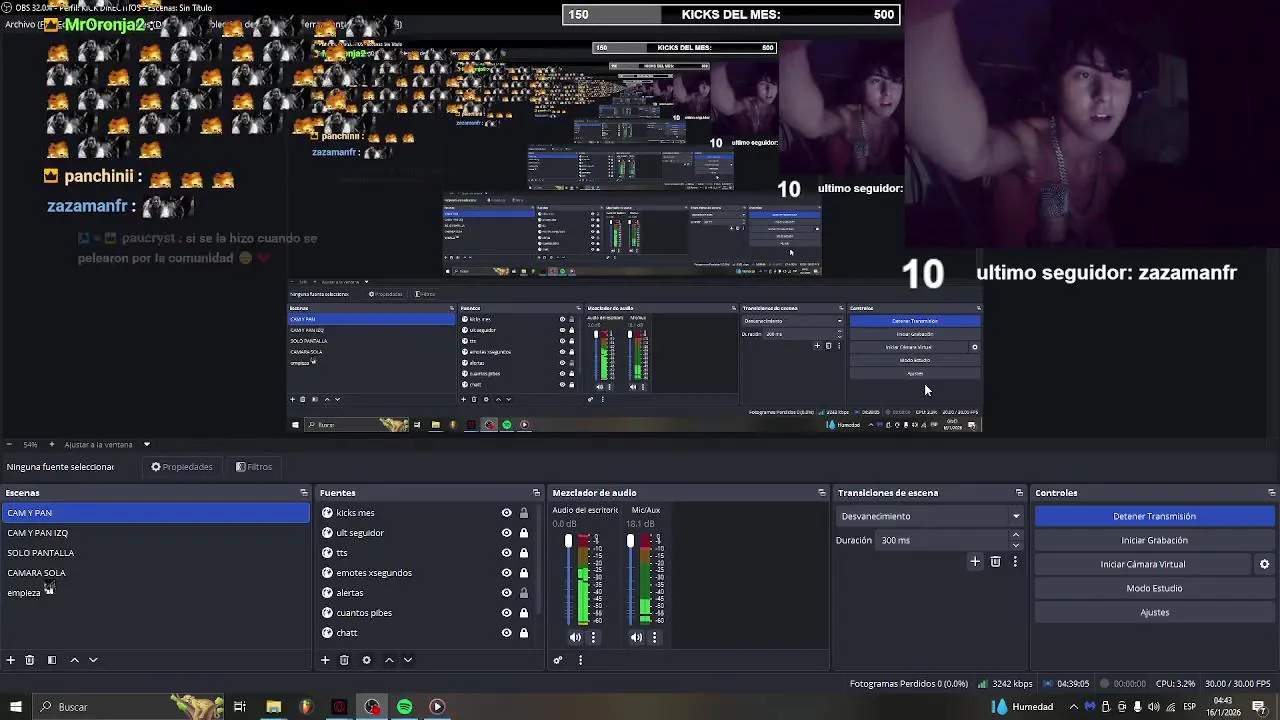The width and height of the screenshot is (1280, 720).
Task: Toggle lock on chatt source
Action: point(523,633)
